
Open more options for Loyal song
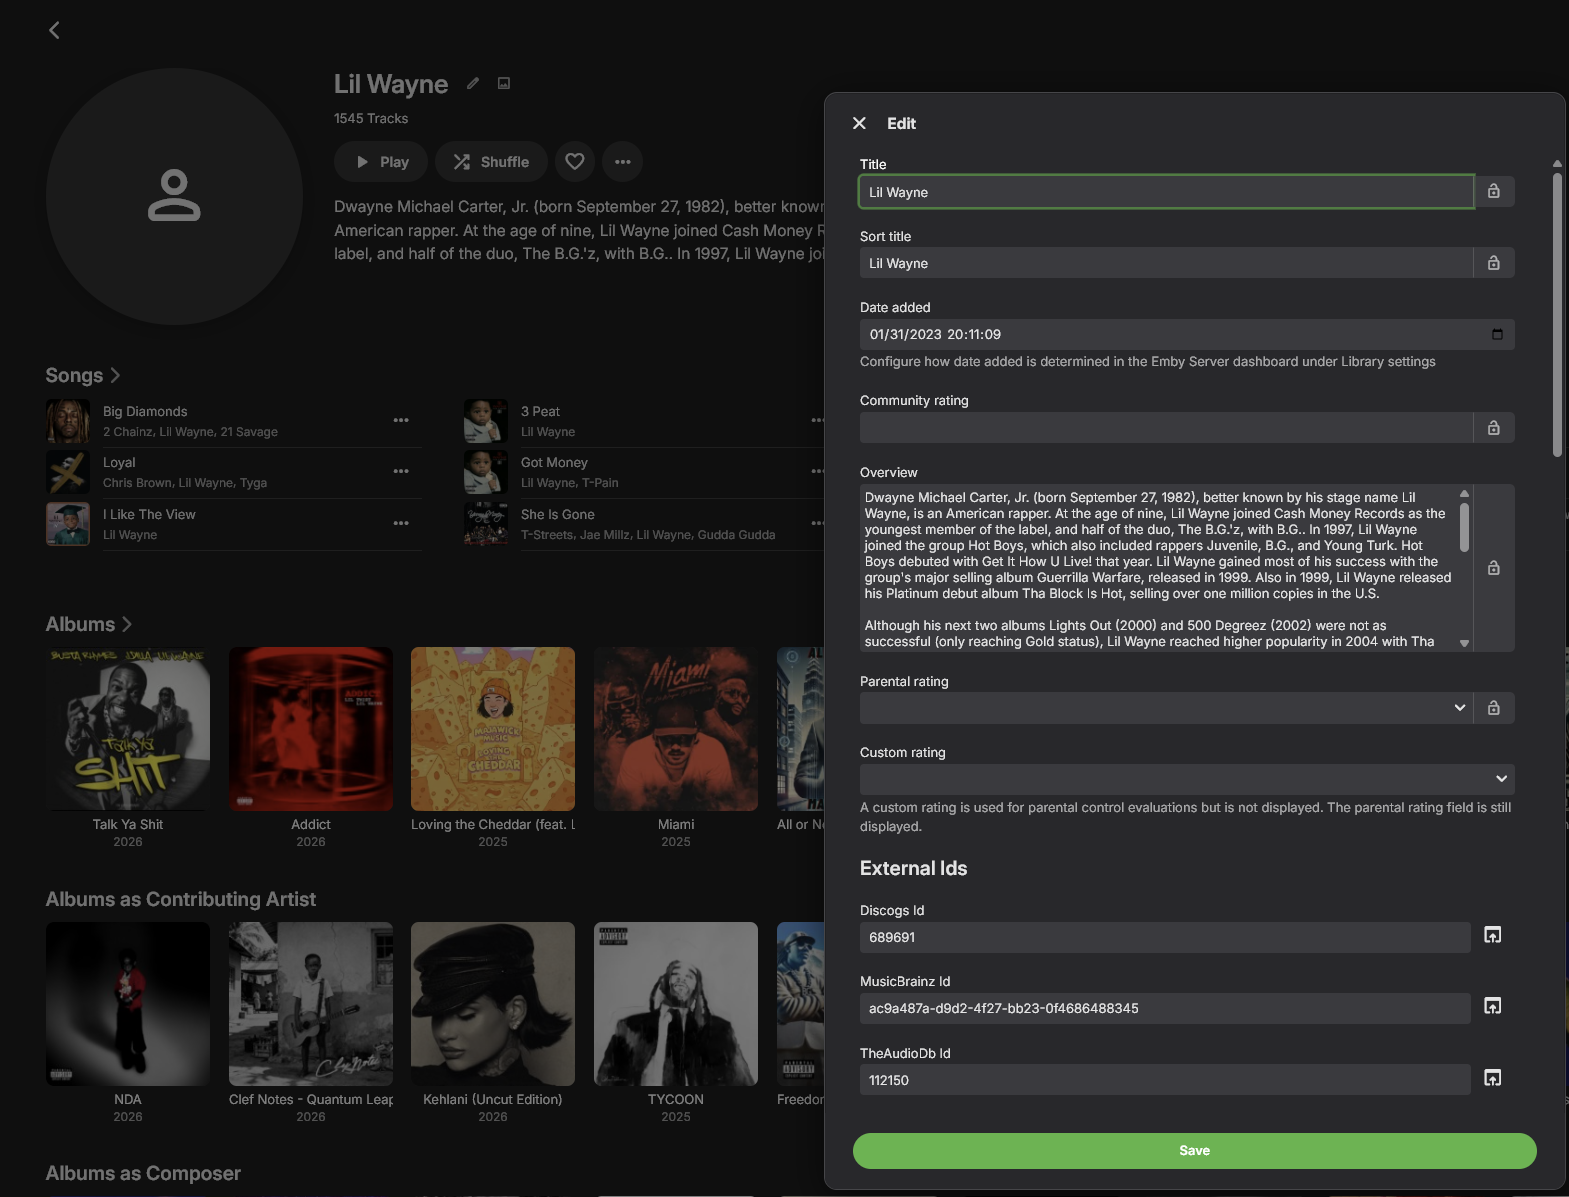pyautogui.click(x=401, y=471)
